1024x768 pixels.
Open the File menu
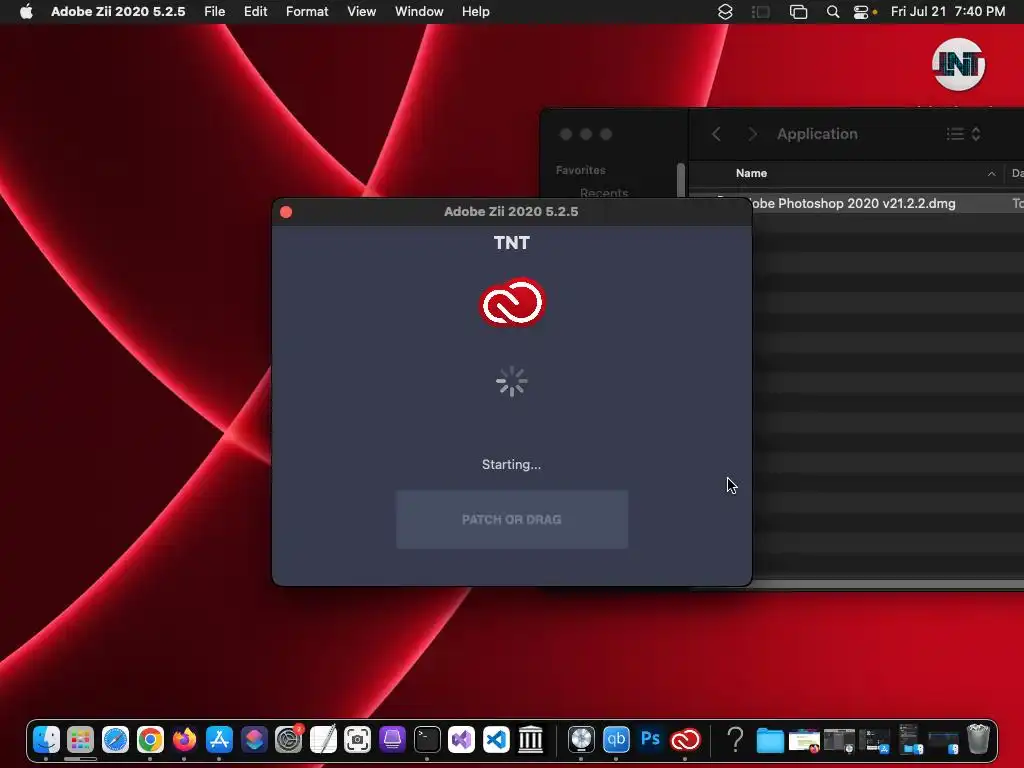point(214,12)
